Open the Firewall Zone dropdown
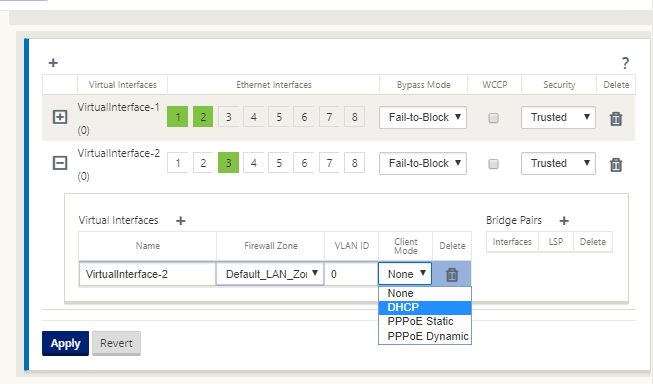Screen dimensions: 653x384 point(270,274)
